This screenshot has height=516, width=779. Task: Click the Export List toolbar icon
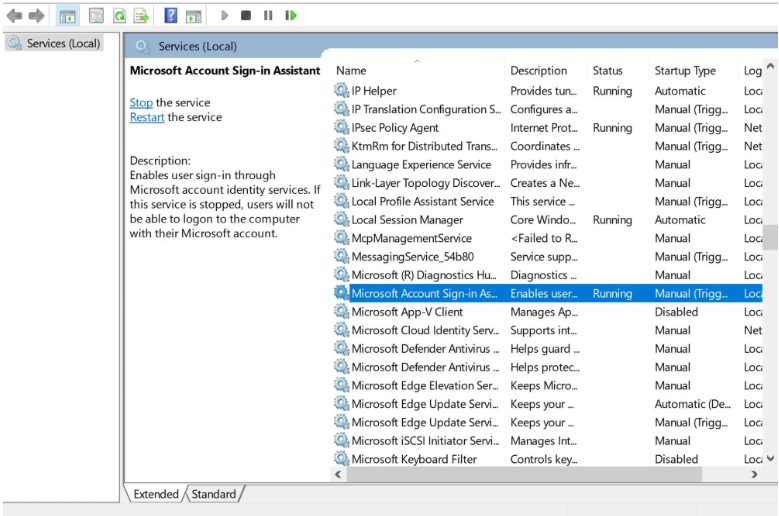[142, 16]
